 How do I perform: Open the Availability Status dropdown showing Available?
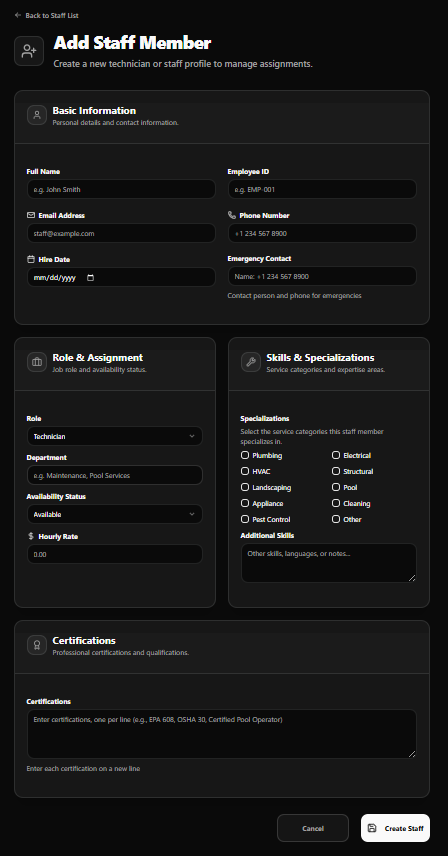click(115, 514)
